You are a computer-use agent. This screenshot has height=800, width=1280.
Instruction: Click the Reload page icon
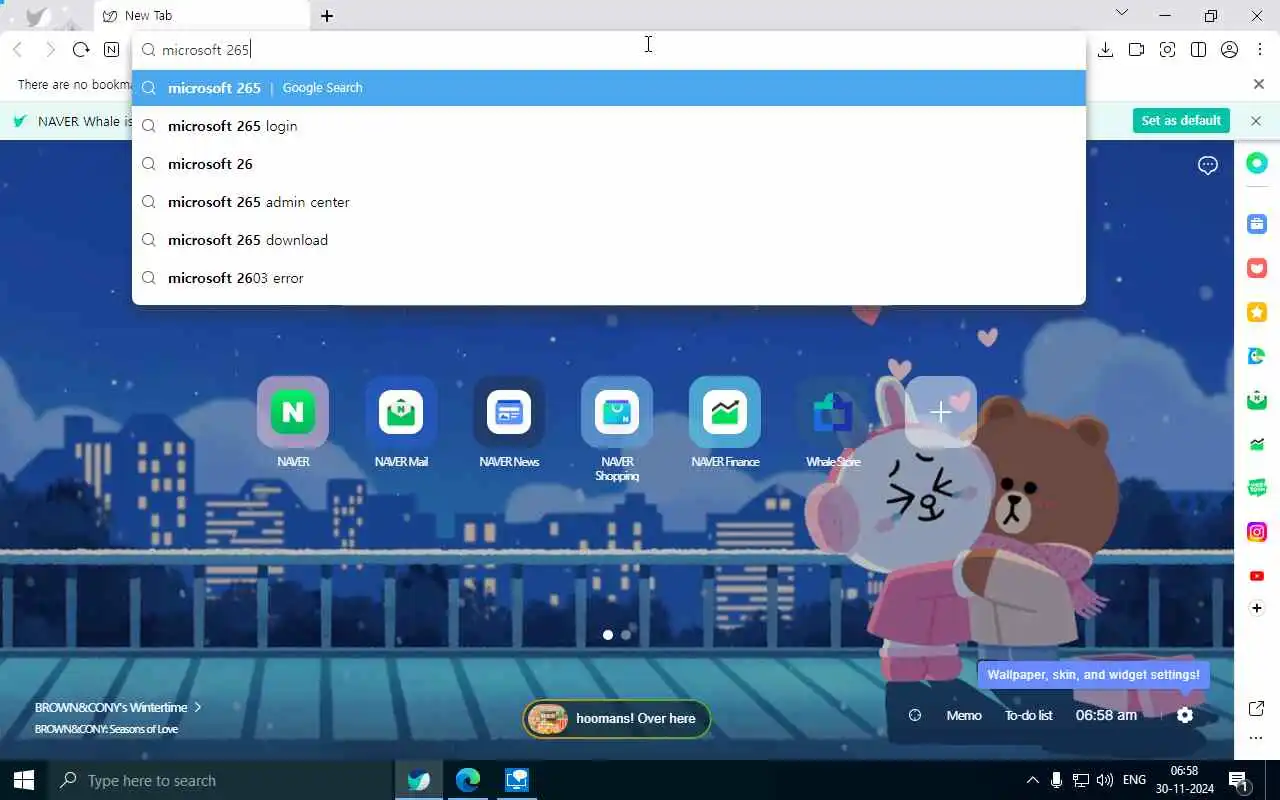point(81,49)
